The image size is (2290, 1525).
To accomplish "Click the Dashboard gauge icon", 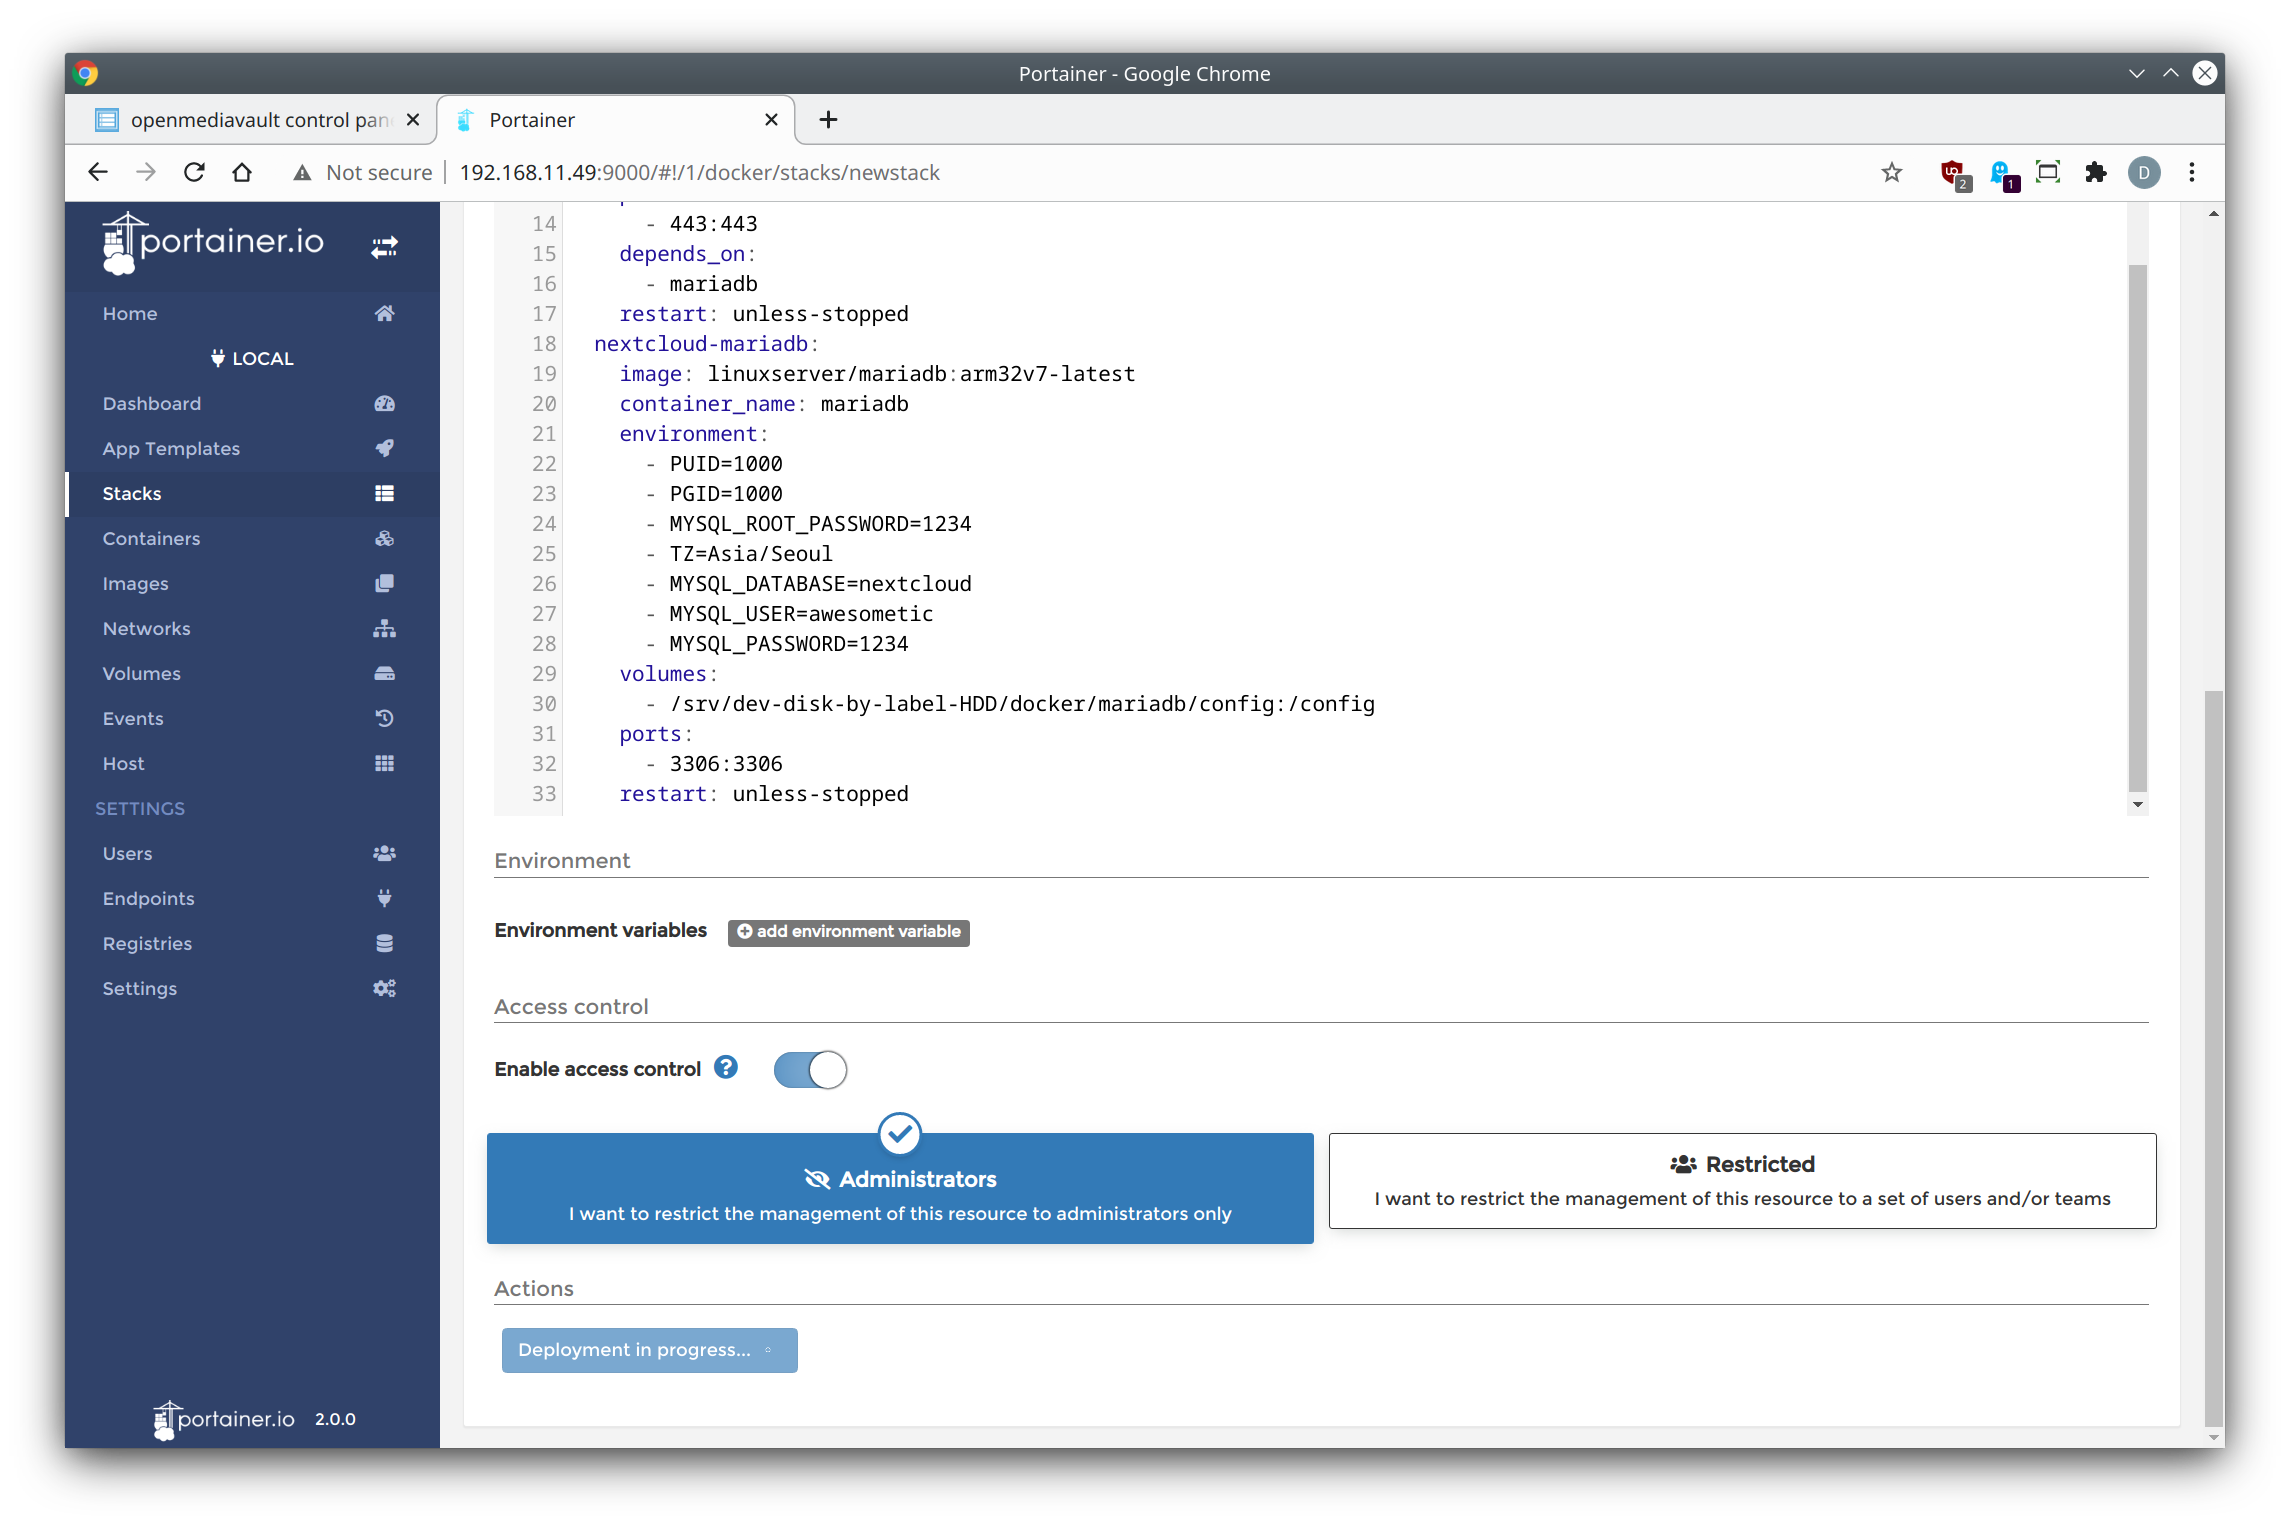I will coord(384,404).
